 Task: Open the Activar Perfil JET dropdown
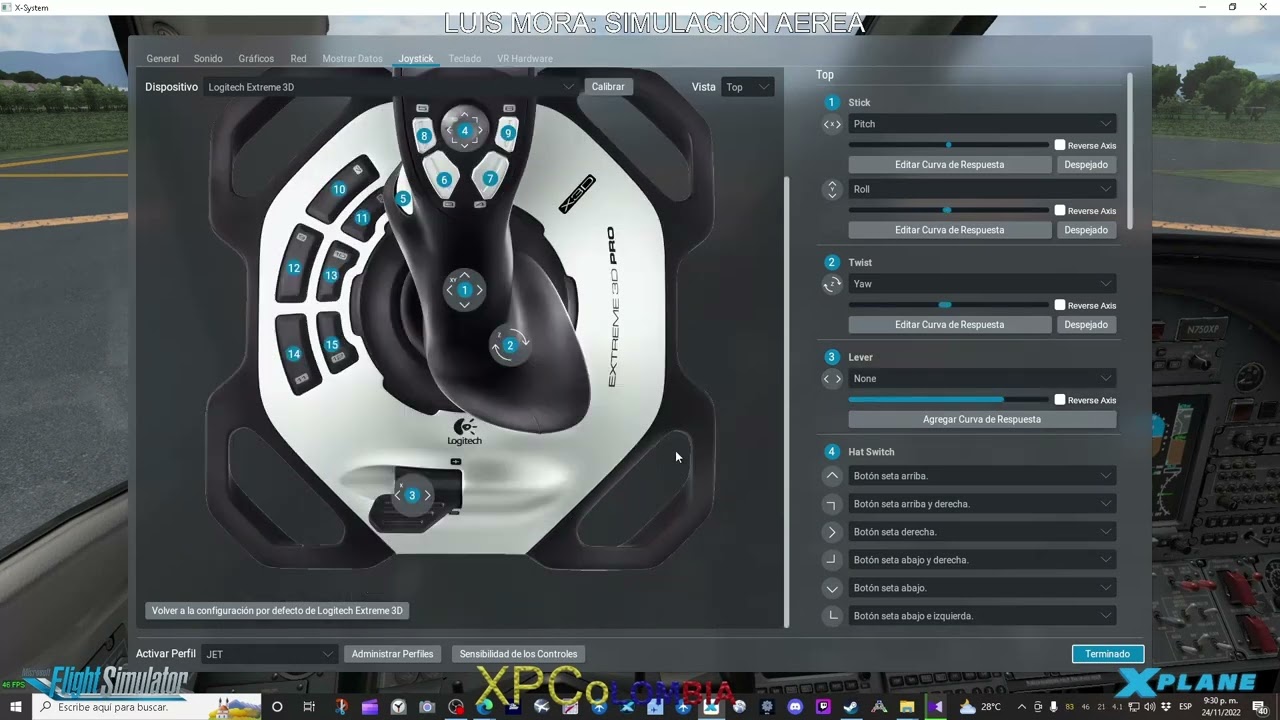pos(269,654)
